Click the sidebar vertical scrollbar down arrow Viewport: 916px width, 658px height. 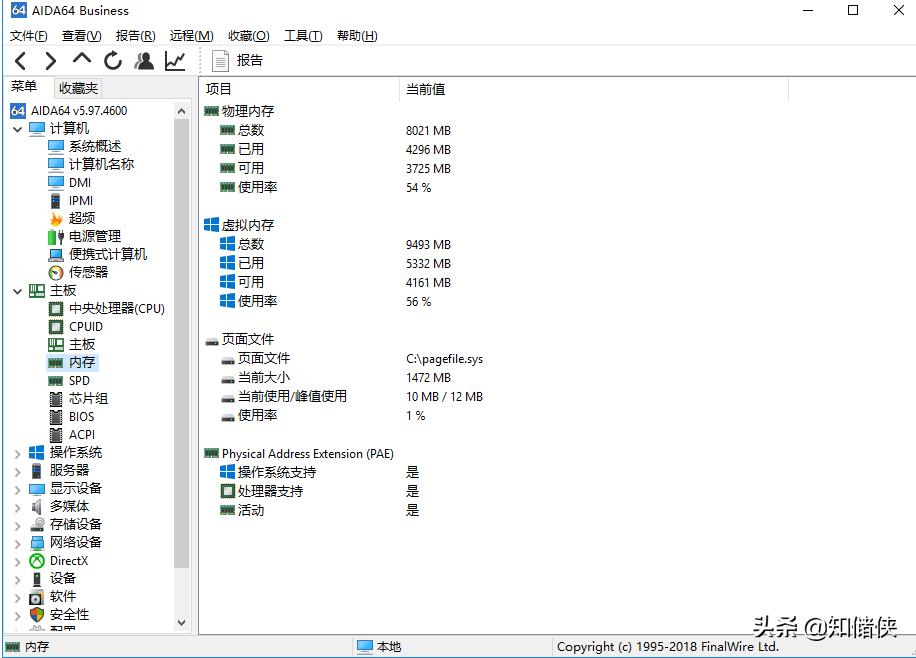[x=182, y=623]
